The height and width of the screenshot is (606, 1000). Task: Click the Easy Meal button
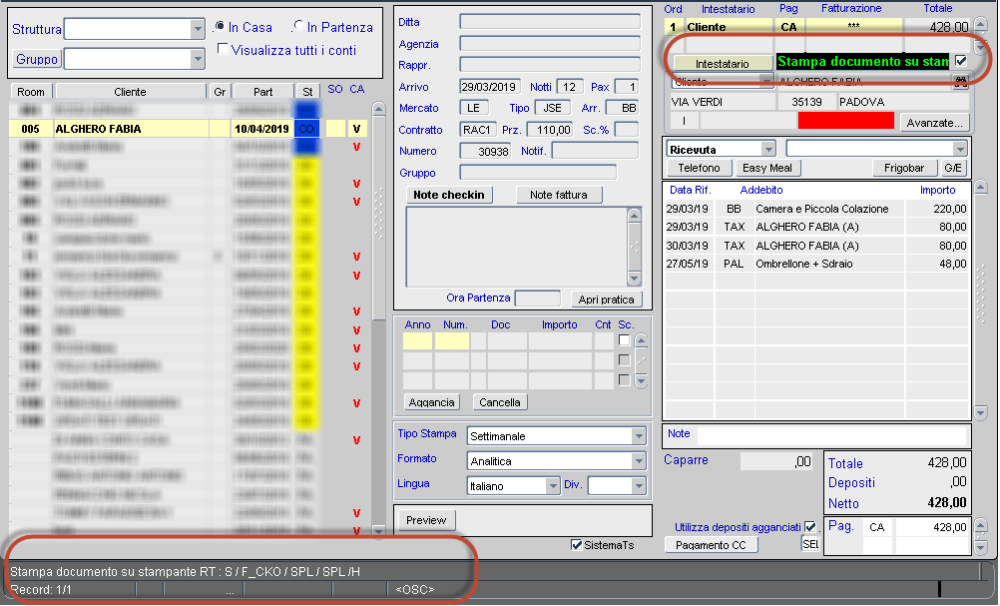click(x=767, y=168)
